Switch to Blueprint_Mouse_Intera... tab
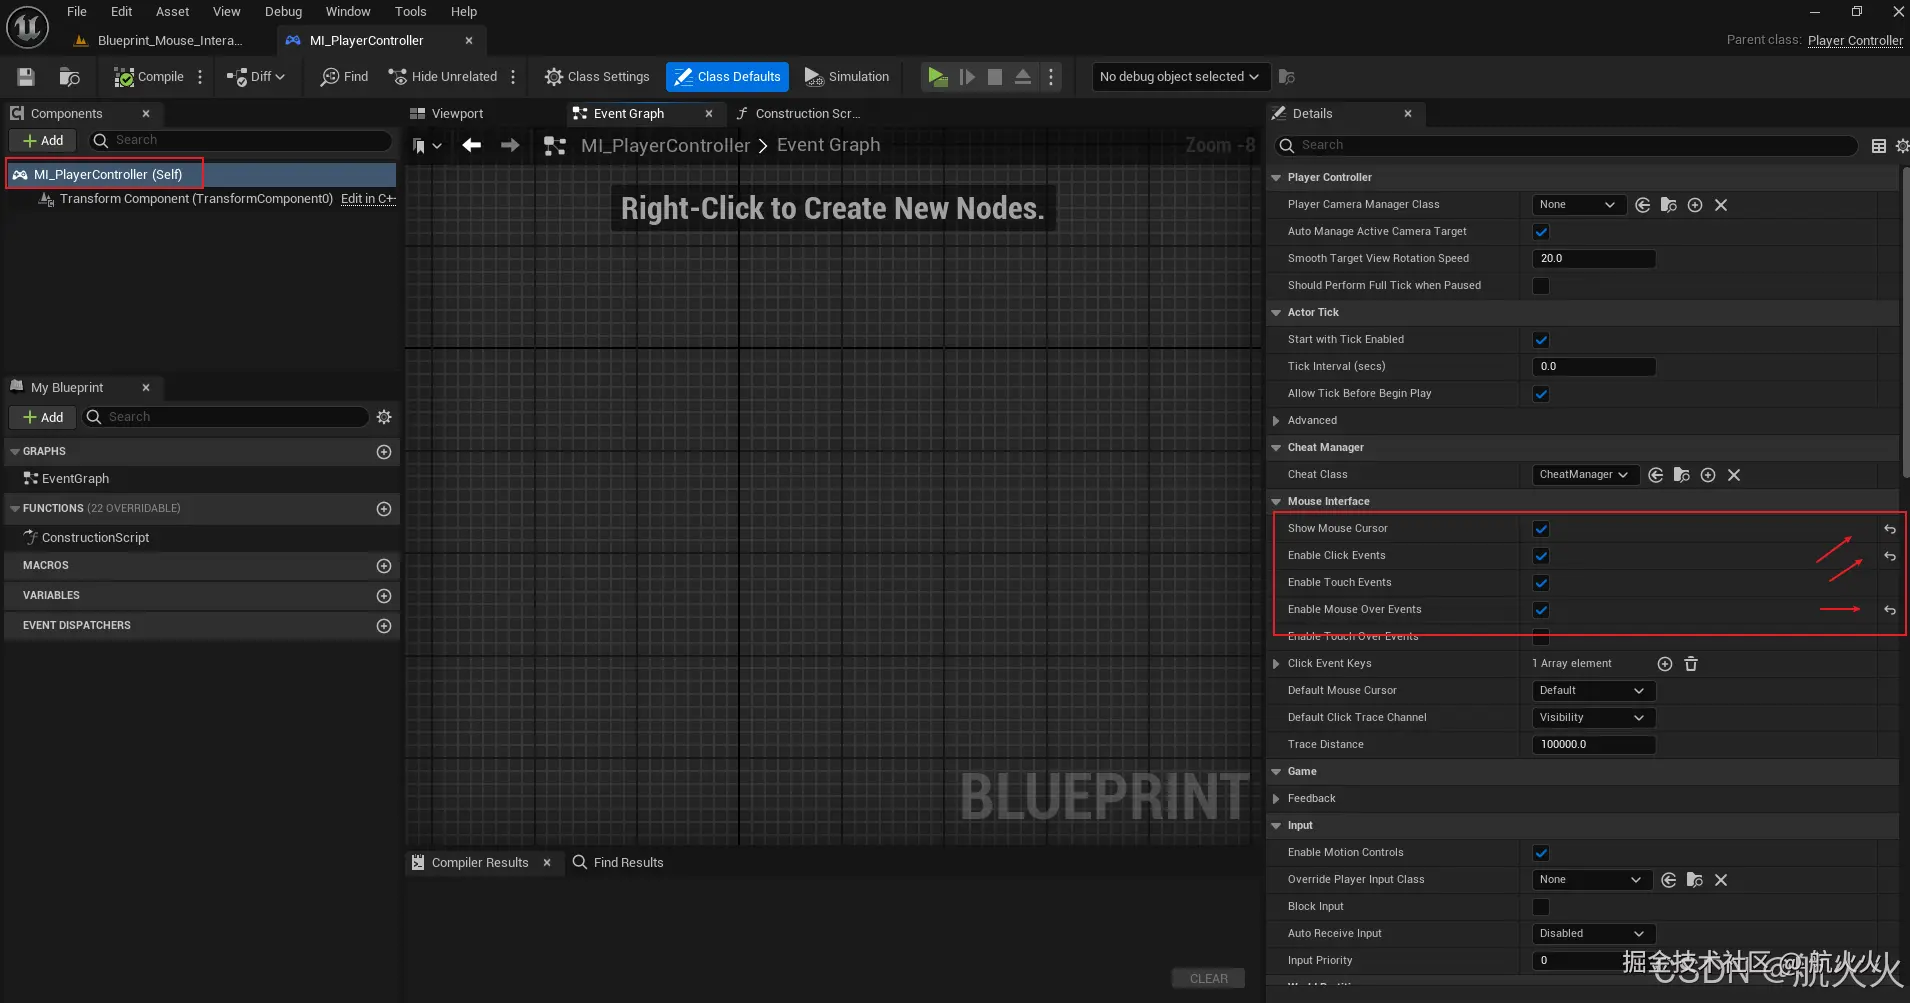Image resolution: width=1910 pixels, height=1003 pixels. coord(160,41)
